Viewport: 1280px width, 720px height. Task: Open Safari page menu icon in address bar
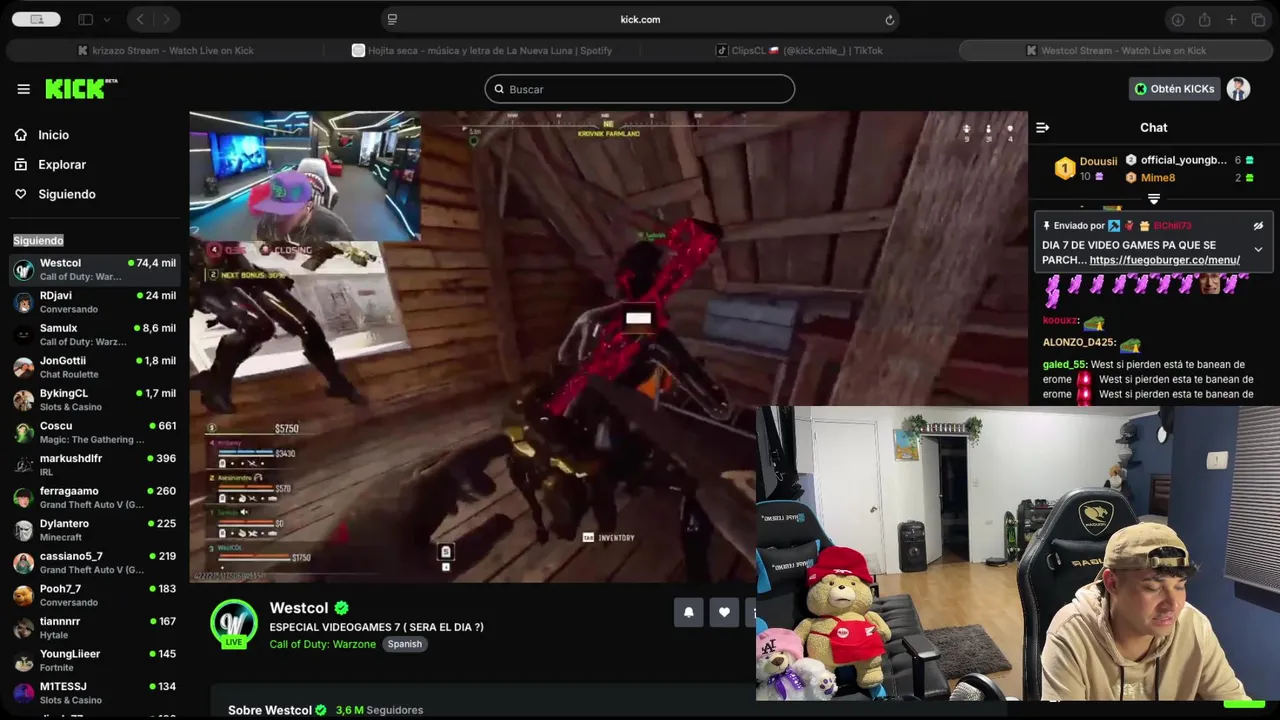[x=392, y=19]
